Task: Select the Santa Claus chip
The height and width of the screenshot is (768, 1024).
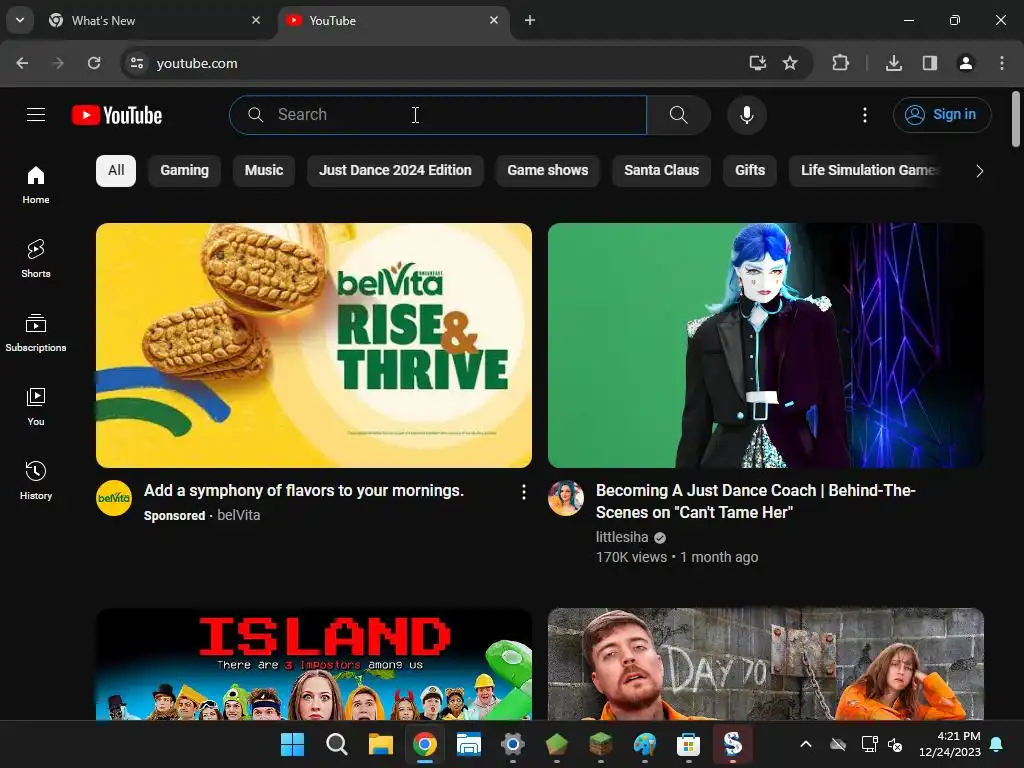Action: click(x=662, y=170)
